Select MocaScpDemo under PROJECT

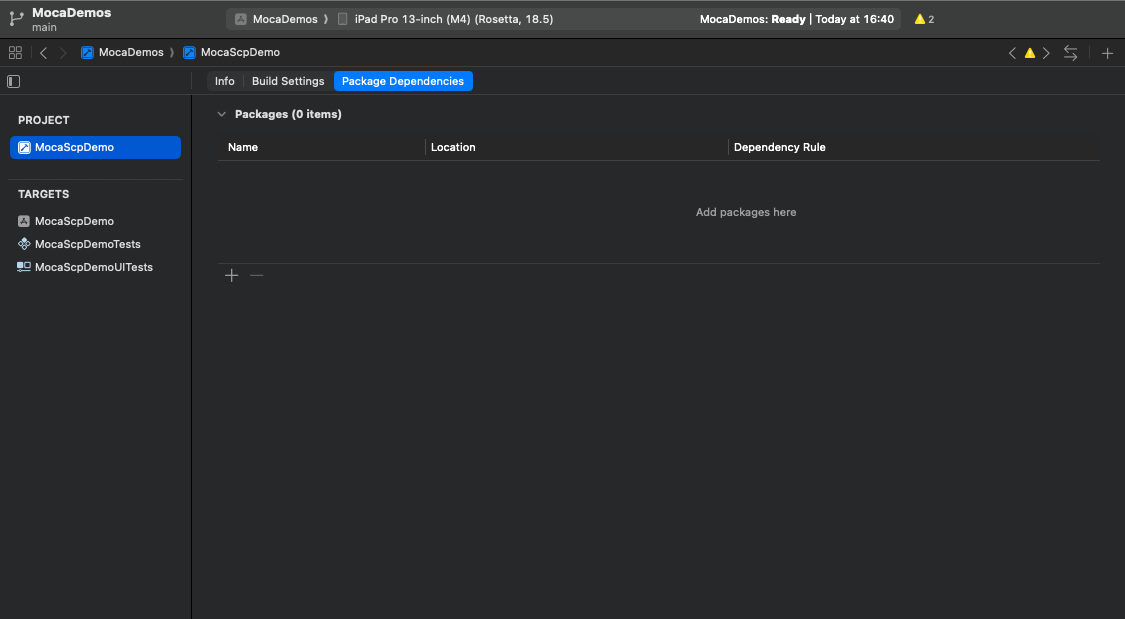pyautogui.click(x=95, y=147)
